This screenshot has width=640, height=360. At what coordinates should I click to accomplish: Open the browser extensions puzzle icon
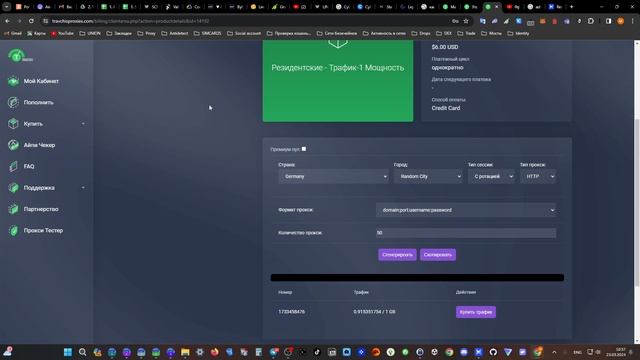[x=591, y=21]
